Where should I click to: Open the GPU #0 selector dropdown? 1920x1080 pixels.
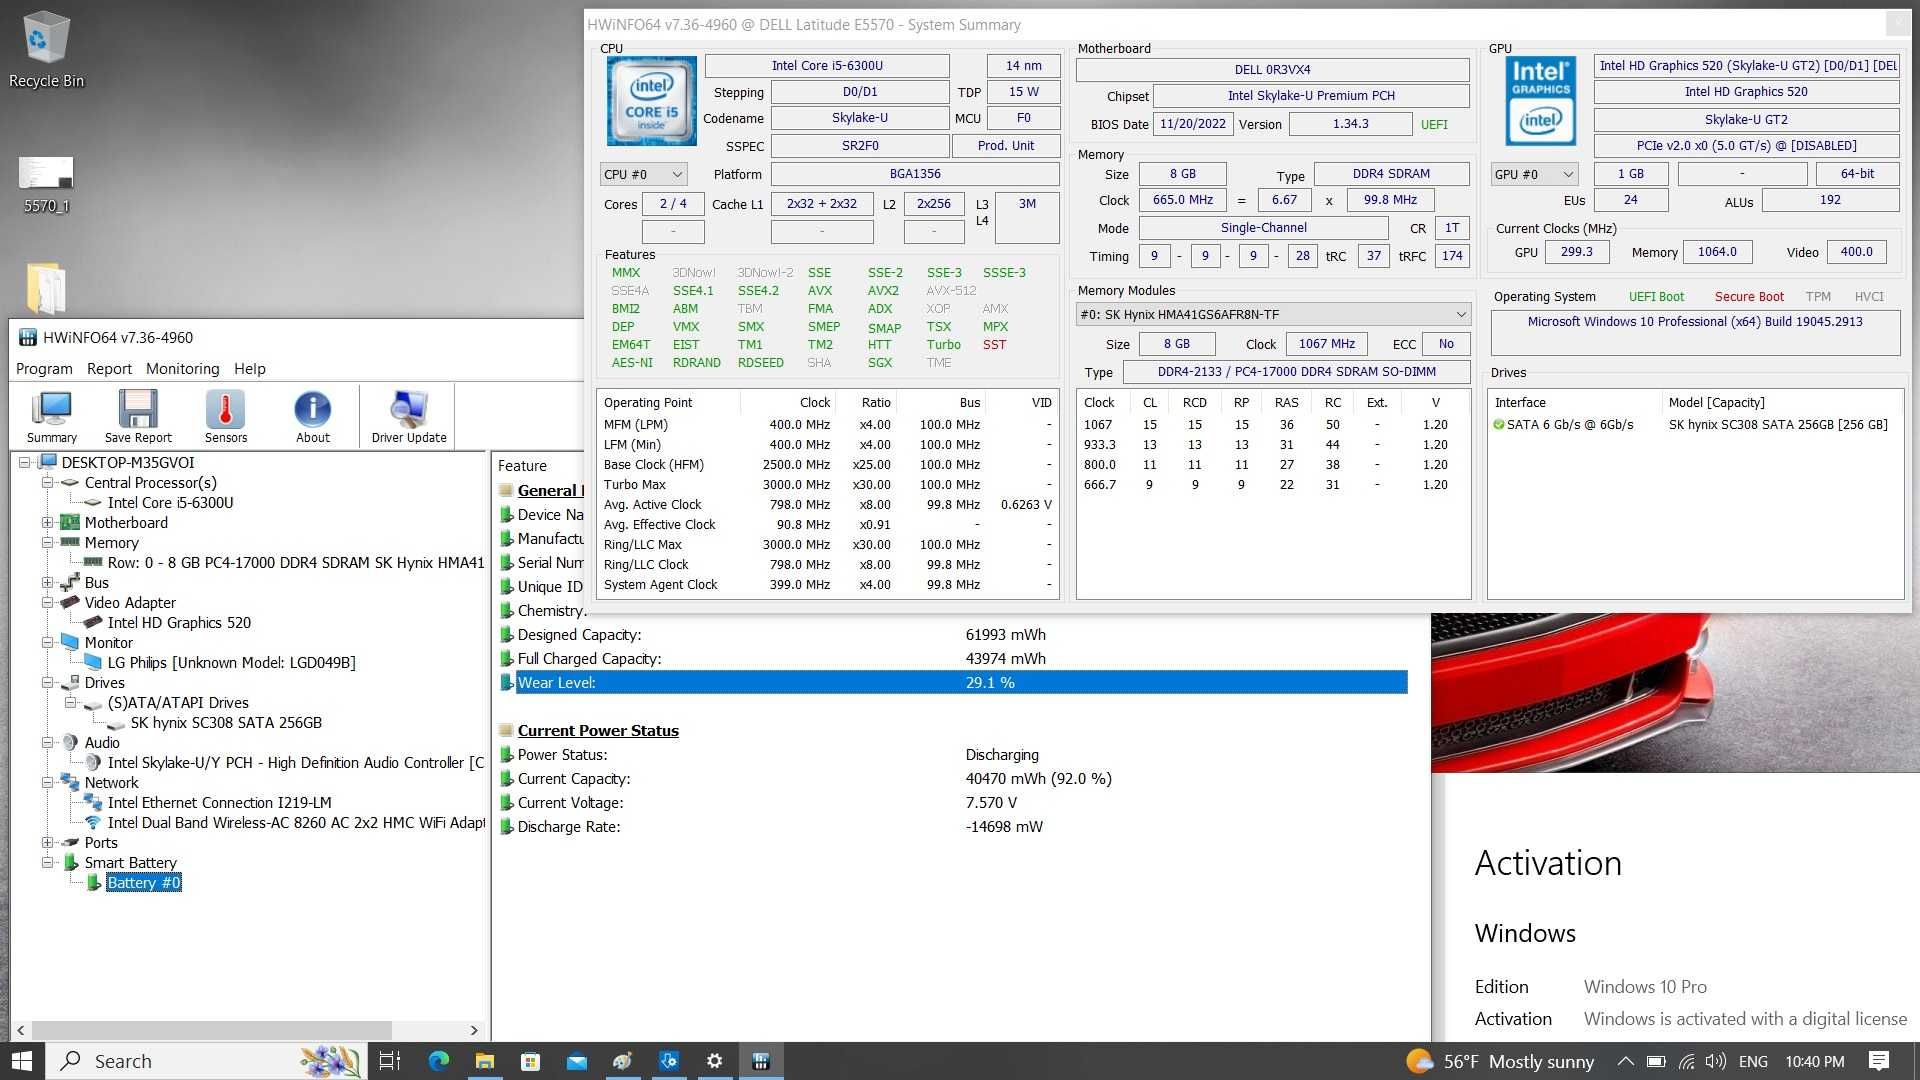point(1534,174)
